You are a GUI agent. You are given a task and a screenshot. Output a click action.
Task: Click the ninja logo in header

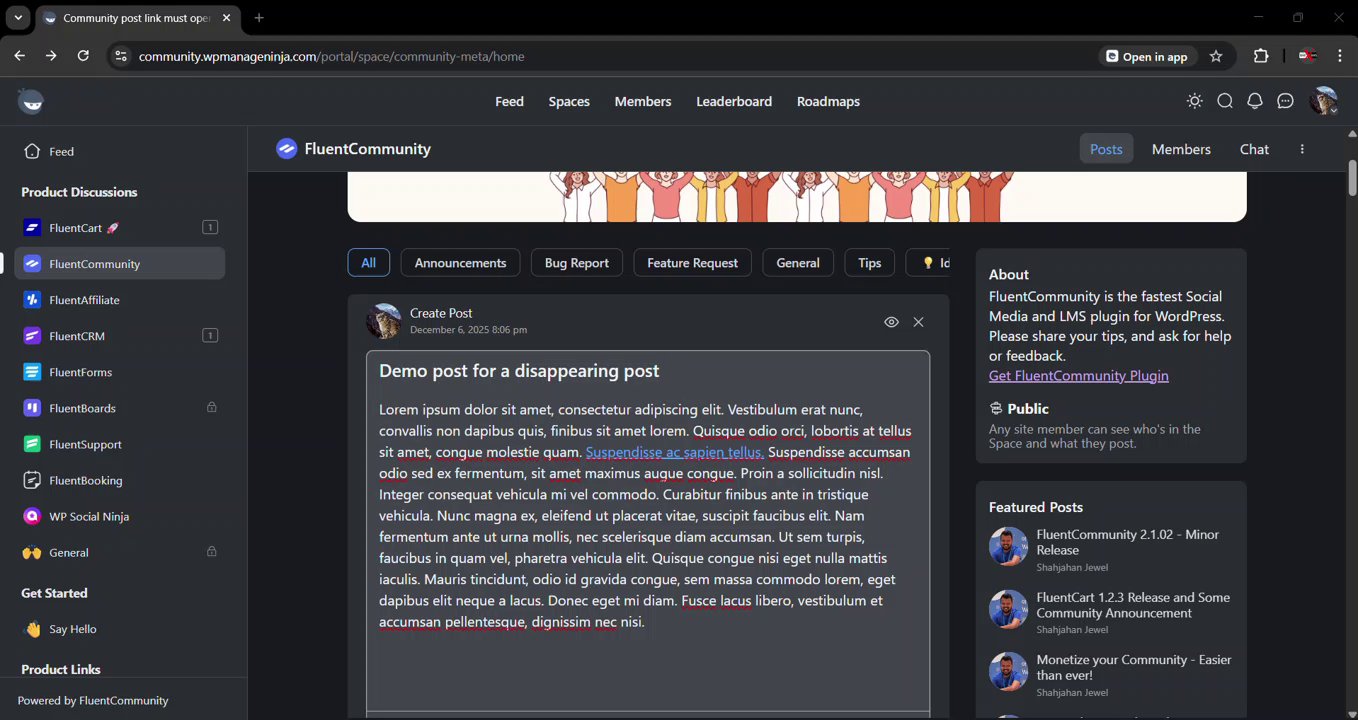[x=31, y=101]
